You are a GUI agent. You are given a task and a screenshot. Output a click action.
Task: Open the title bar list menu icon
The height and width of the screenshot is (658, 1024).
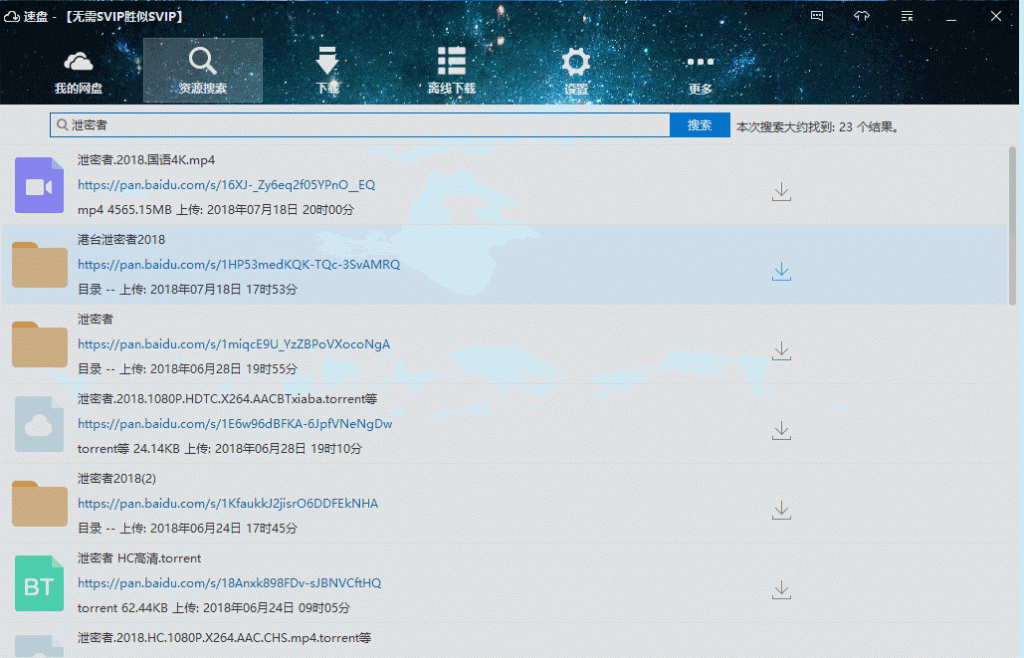(x=907, y=16)
